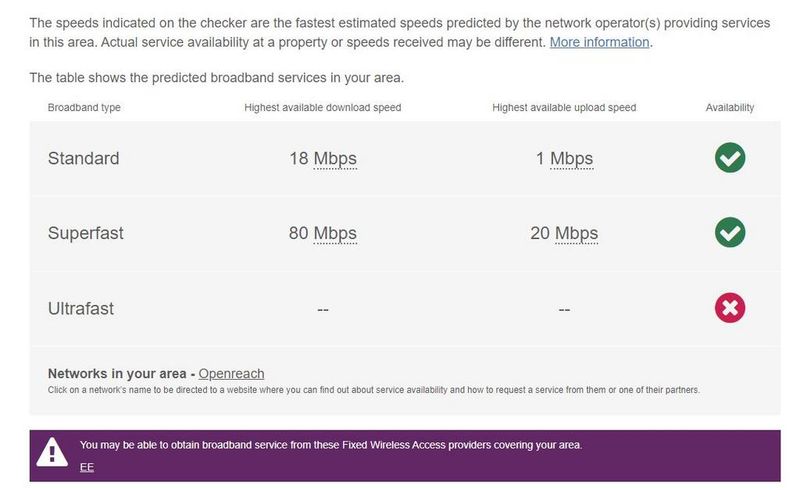Click the Broadband type column header
This screenshot has width=800, height=490.
pyautogui.click(x=84, y=108)
